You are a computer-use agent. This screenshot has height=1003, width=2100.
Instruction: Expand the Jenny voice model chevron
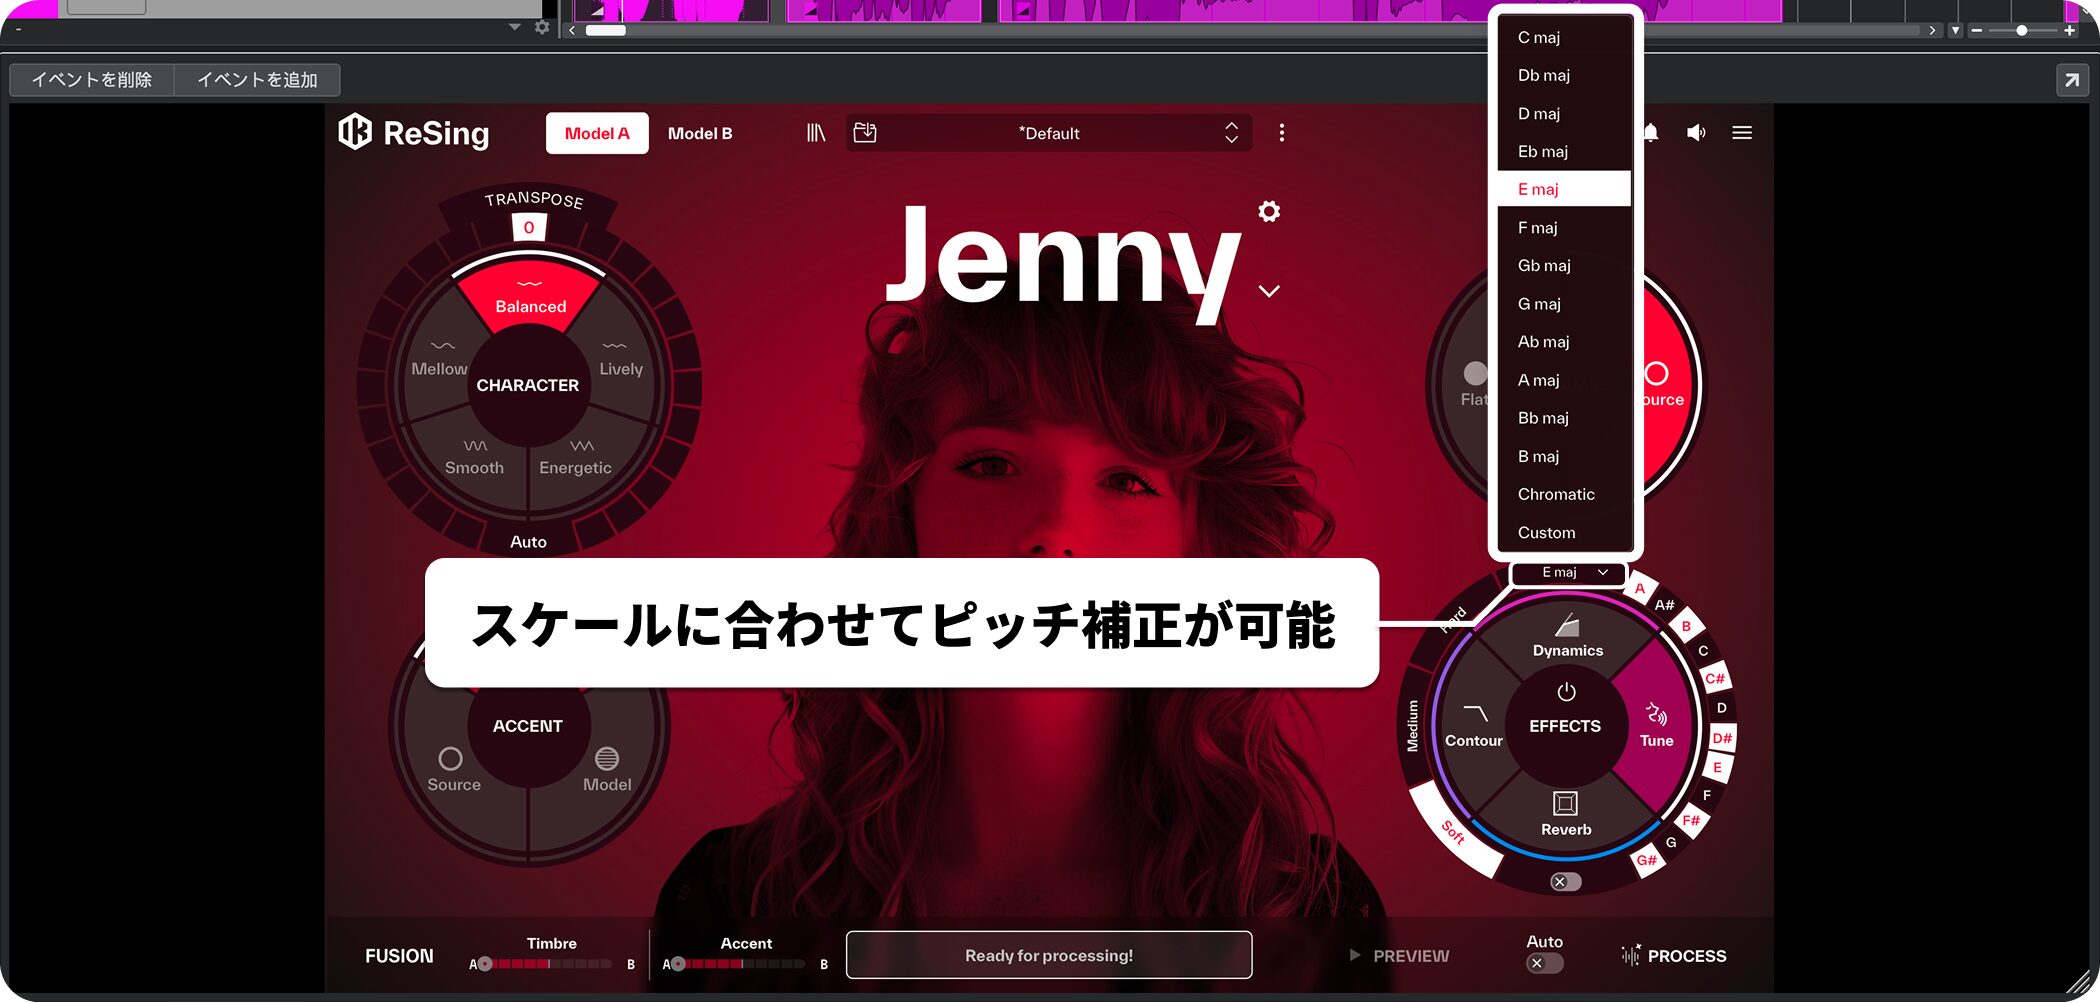coord(1269,292)
